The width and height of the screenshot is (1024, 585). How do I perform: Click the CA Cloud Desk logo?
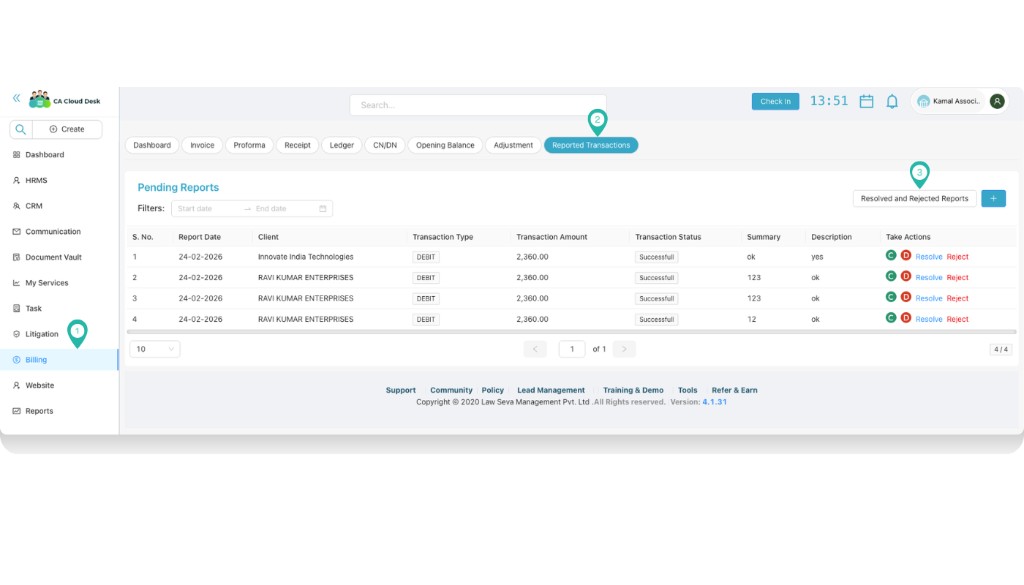40,98
